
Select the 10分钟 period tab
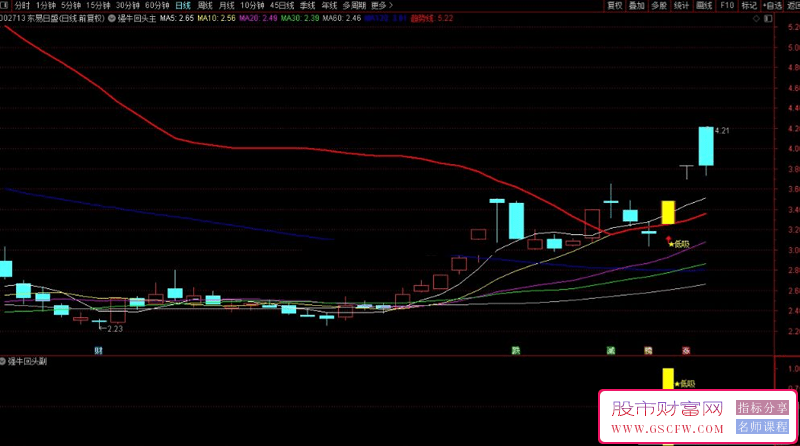pyautogui.click(x=252, y=5)
